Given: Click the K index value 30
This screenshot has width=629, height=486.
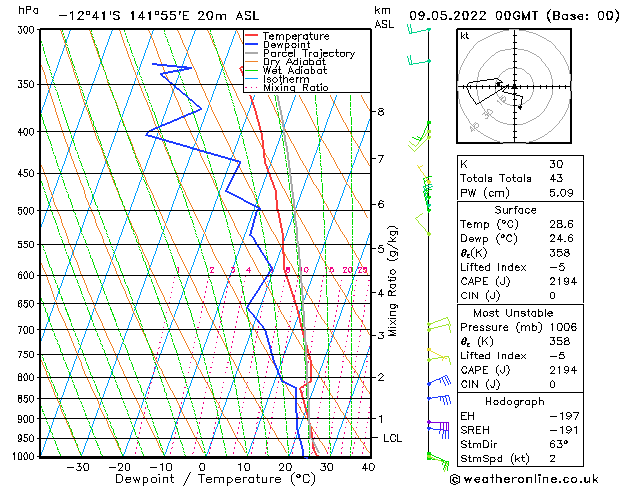Looking at the screenshot, I should pyautogui.click(x=556, y=164).
